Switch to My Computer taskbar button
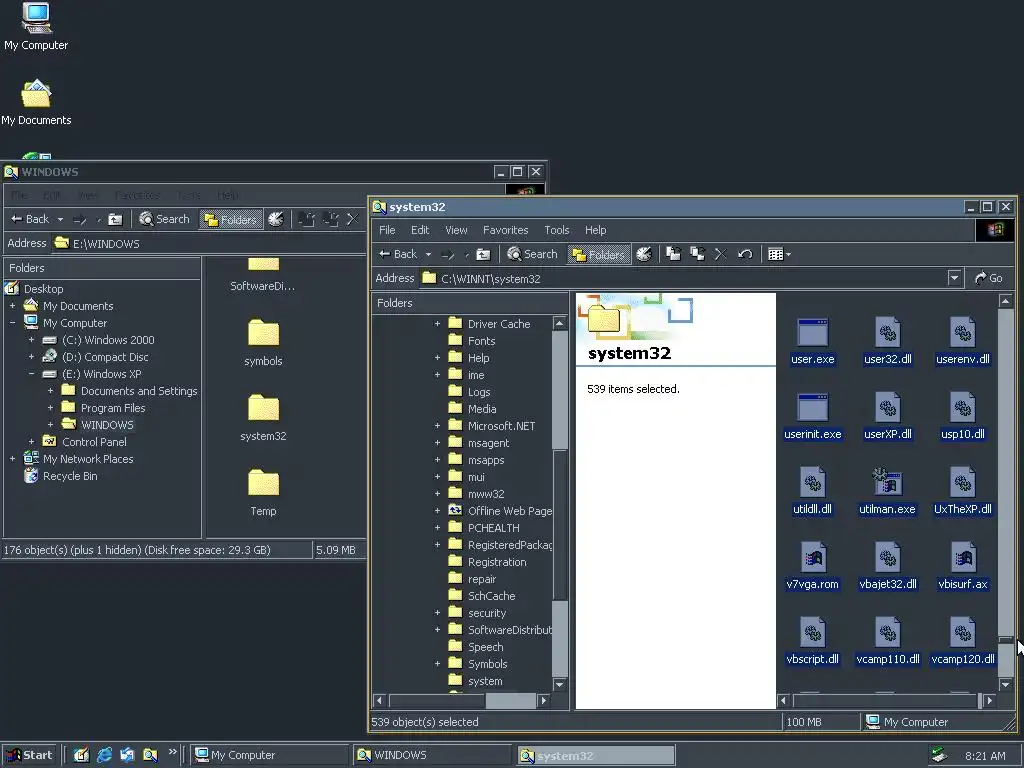This screenshot has width=1024, height=768. click(x=270, y=755)
